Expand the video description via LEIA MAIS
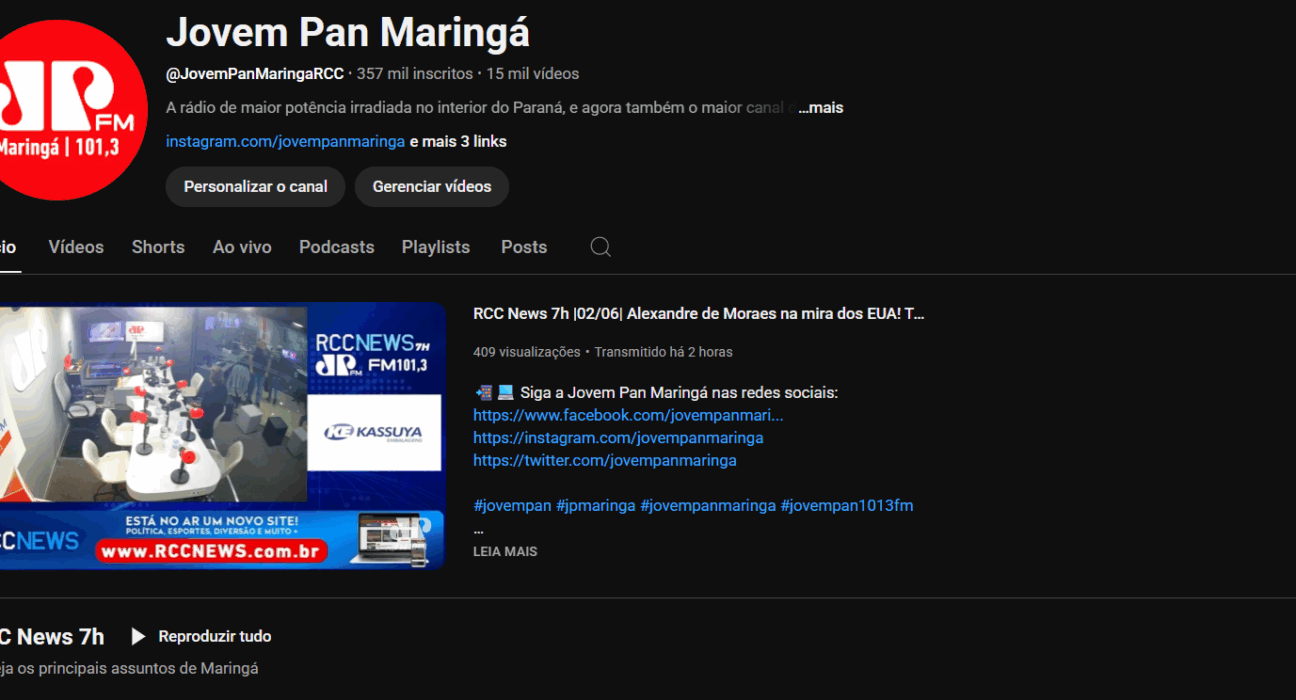This screenshot has width=1296, height=700. (505, 551)
